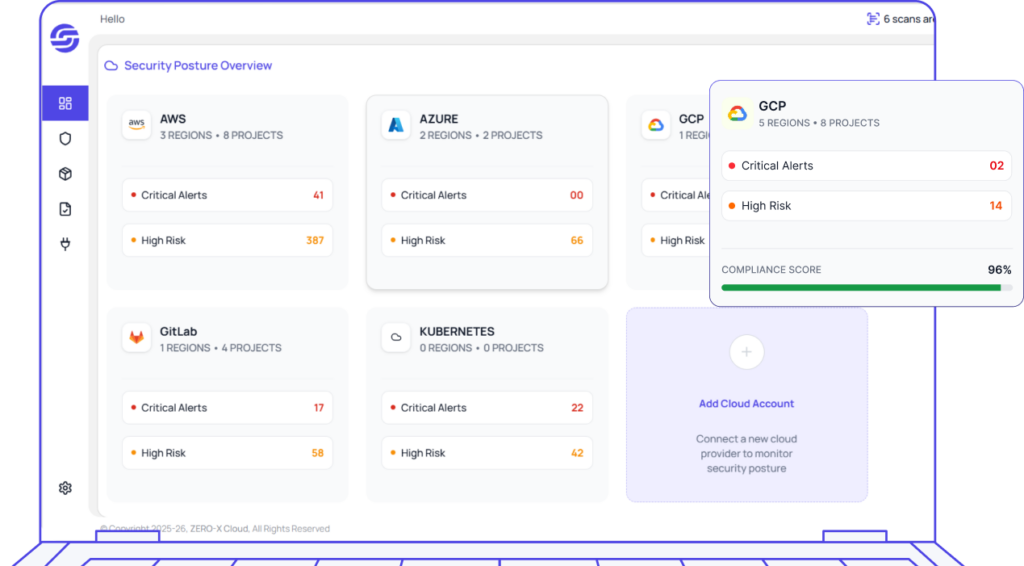
Task: Click the scans status icon in header
Action: click(x=873, y=19)
